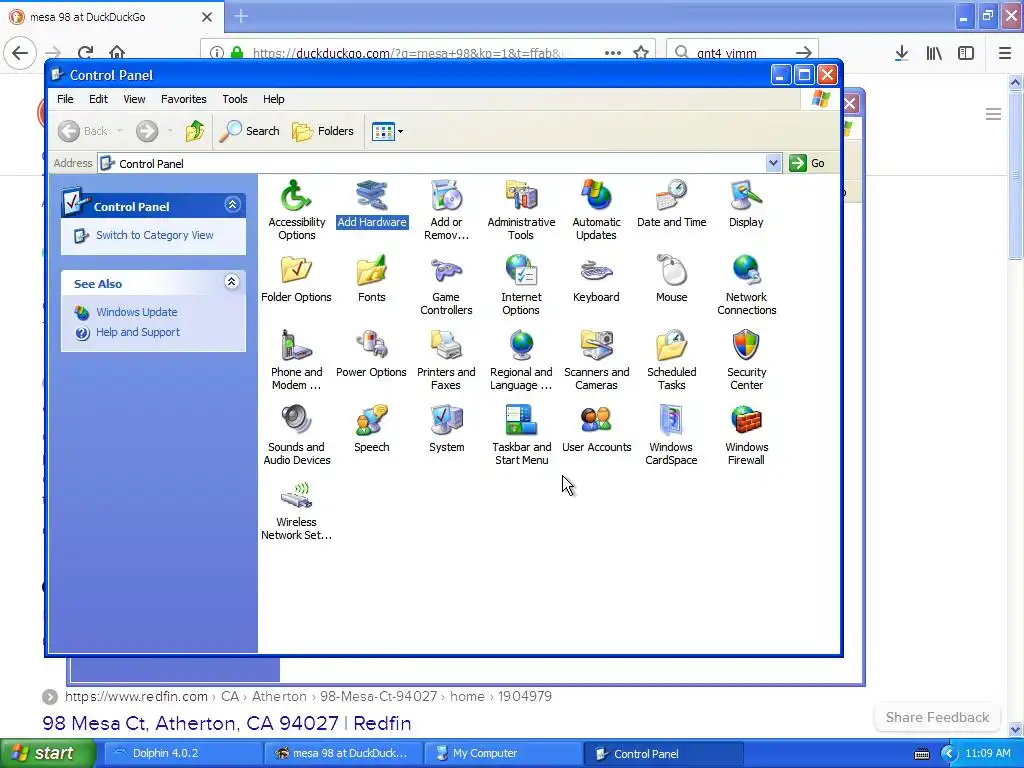The width and height of the screenshot is (1024, 768).
Task: Open the Favorites menu
Action: [x=184, y=99]
